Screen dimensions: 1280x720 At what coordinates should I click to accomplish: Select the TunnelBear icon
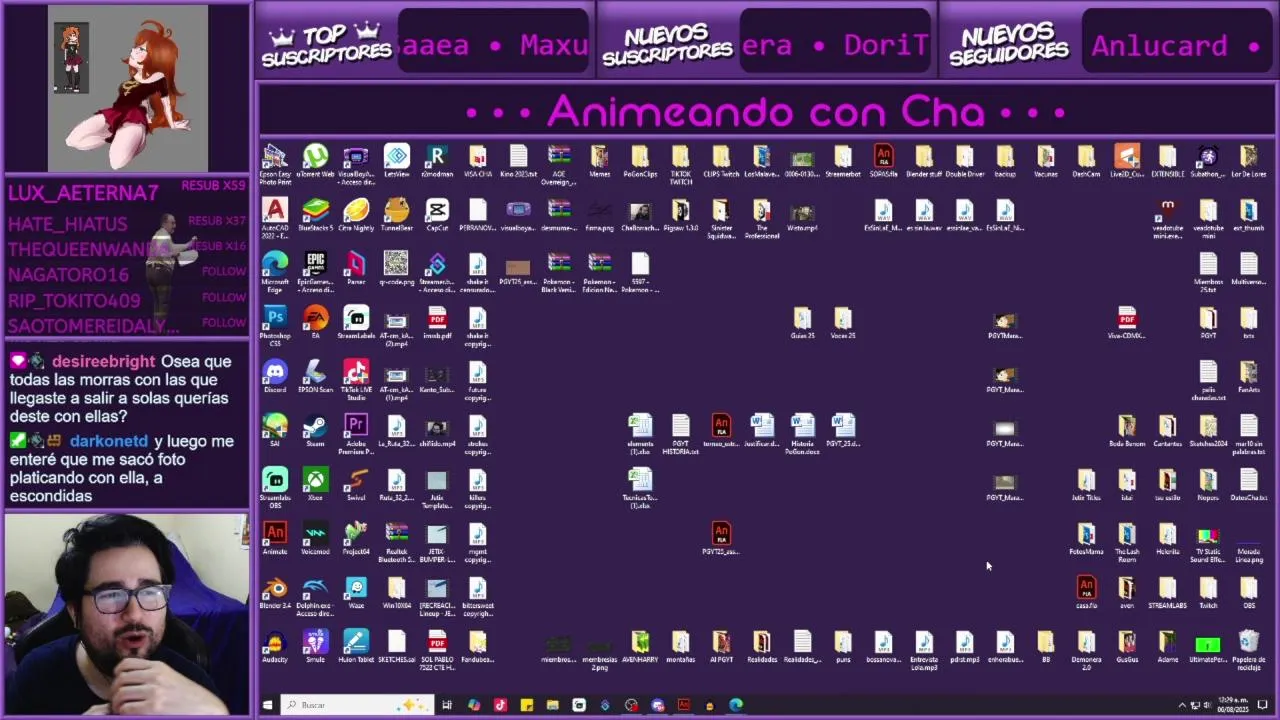[397, 216]
